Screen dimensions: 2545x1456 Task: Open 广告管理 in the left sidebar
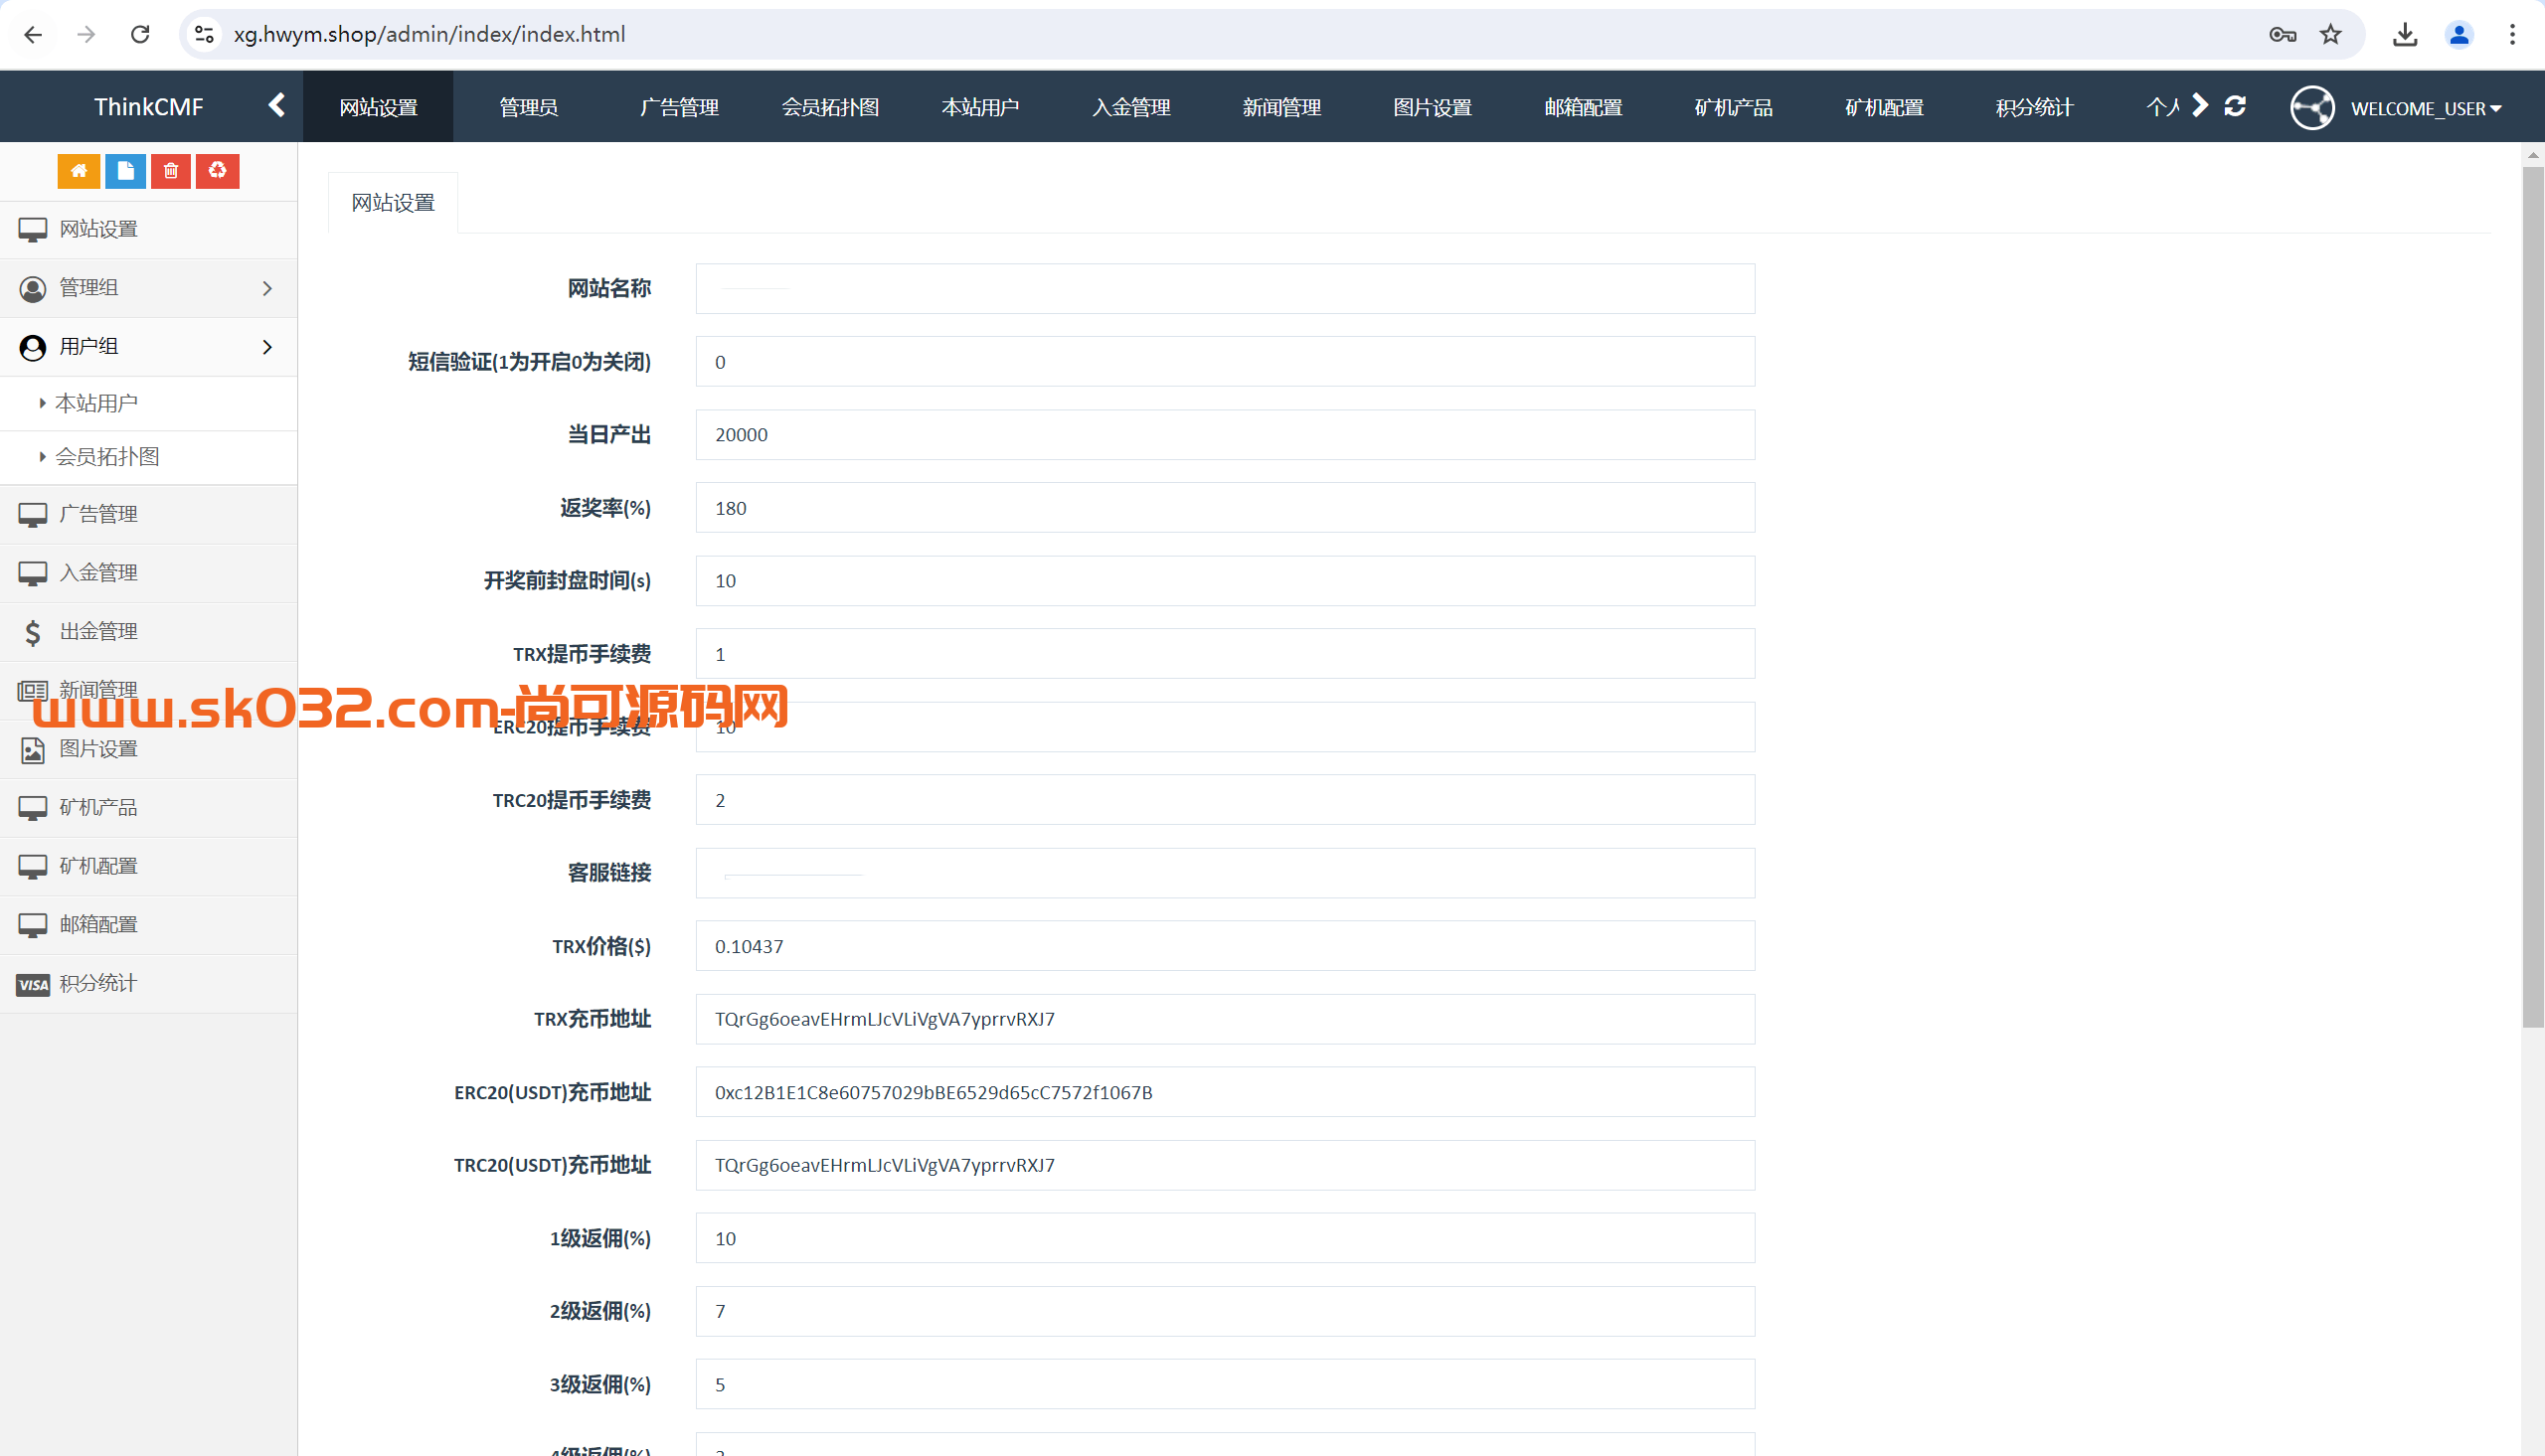(x=149, y=515)
